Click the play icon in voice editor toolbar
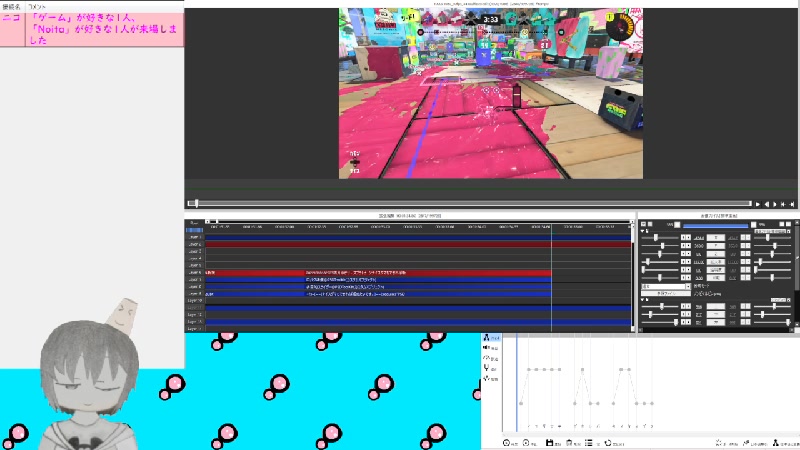 coord(507,442)
